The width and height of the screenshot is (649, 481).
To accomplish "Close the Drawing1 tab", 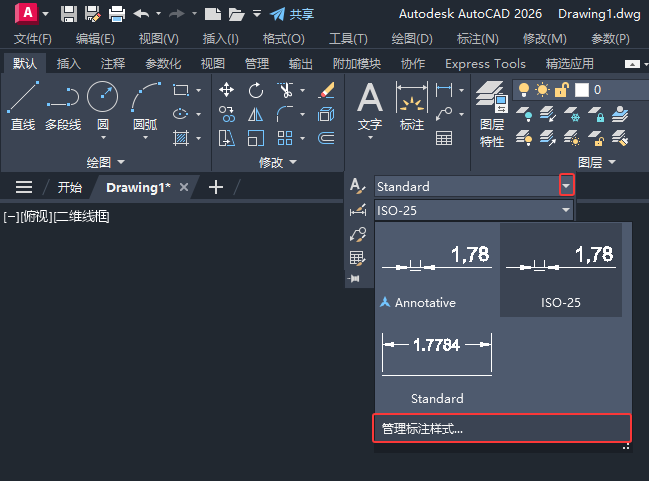I will point(184,188).
